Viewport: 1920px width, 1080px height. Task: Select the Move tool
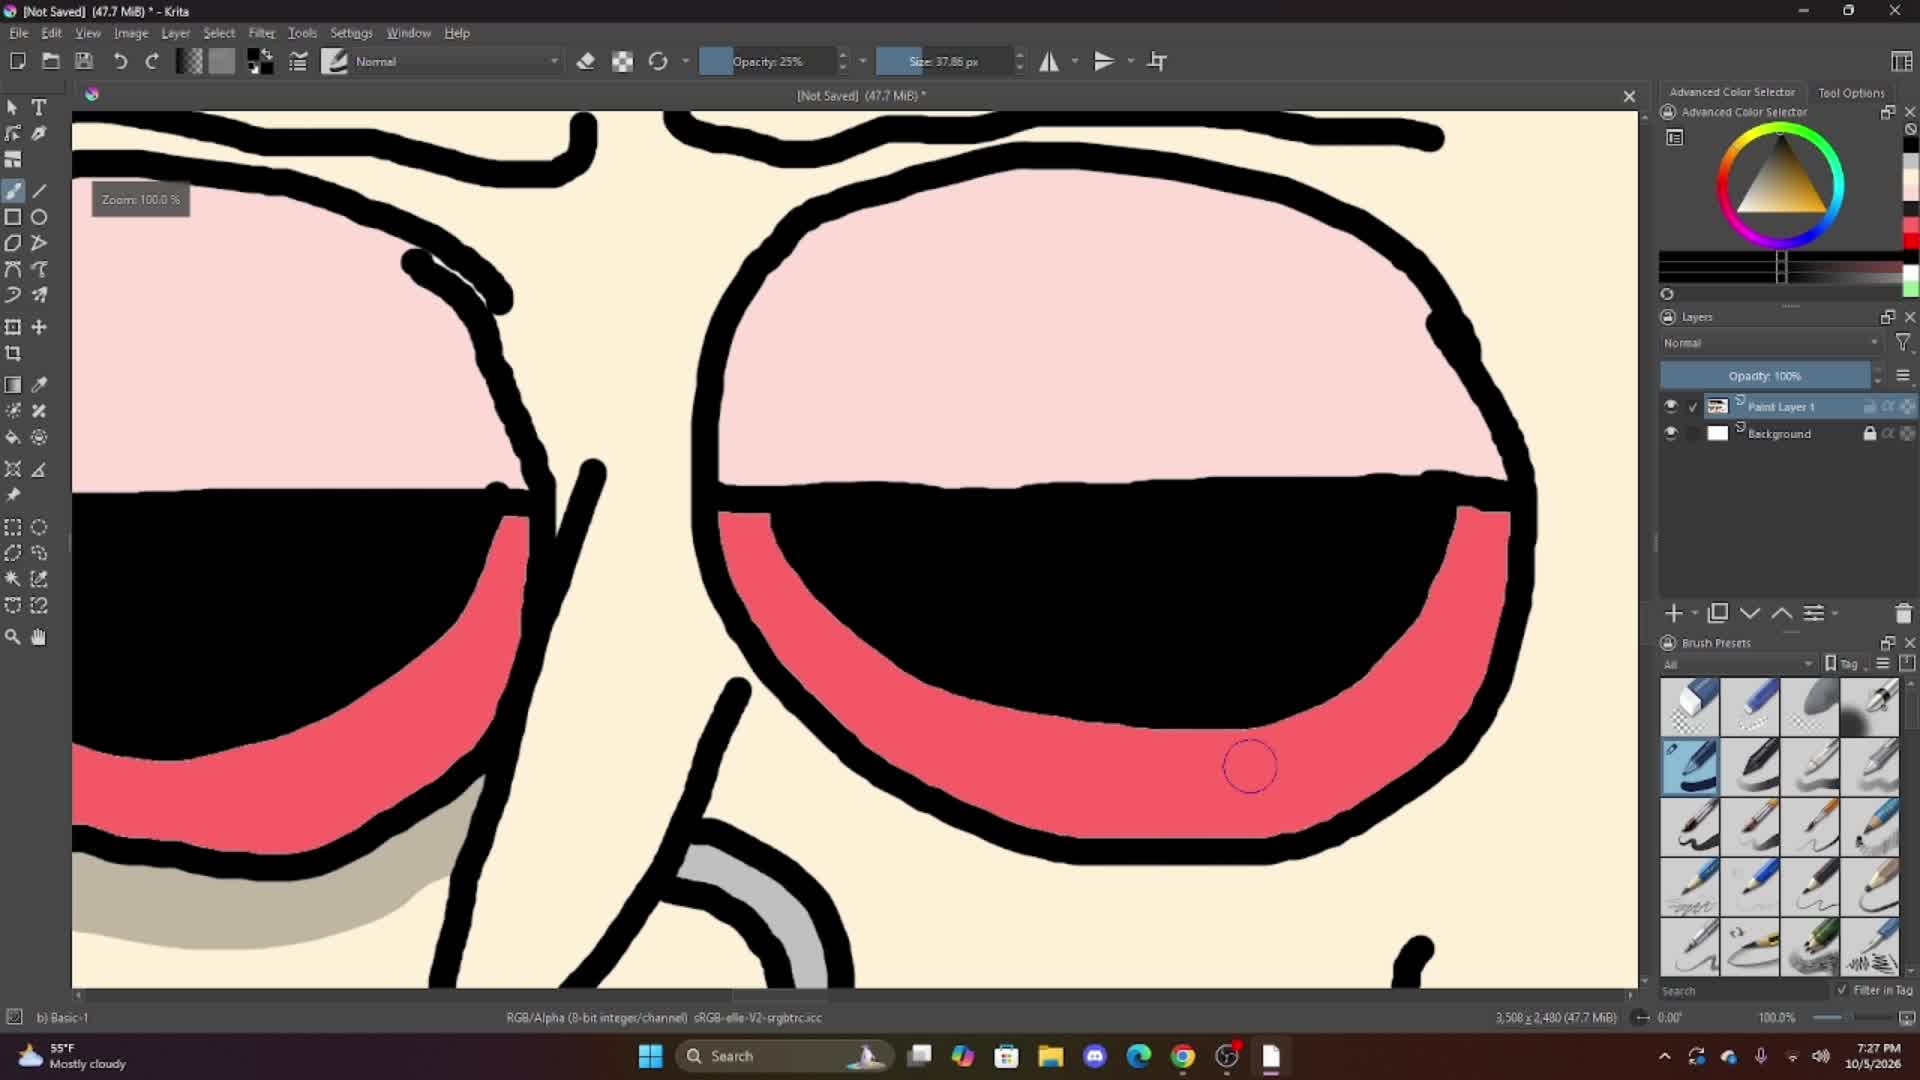click(39, 327)
